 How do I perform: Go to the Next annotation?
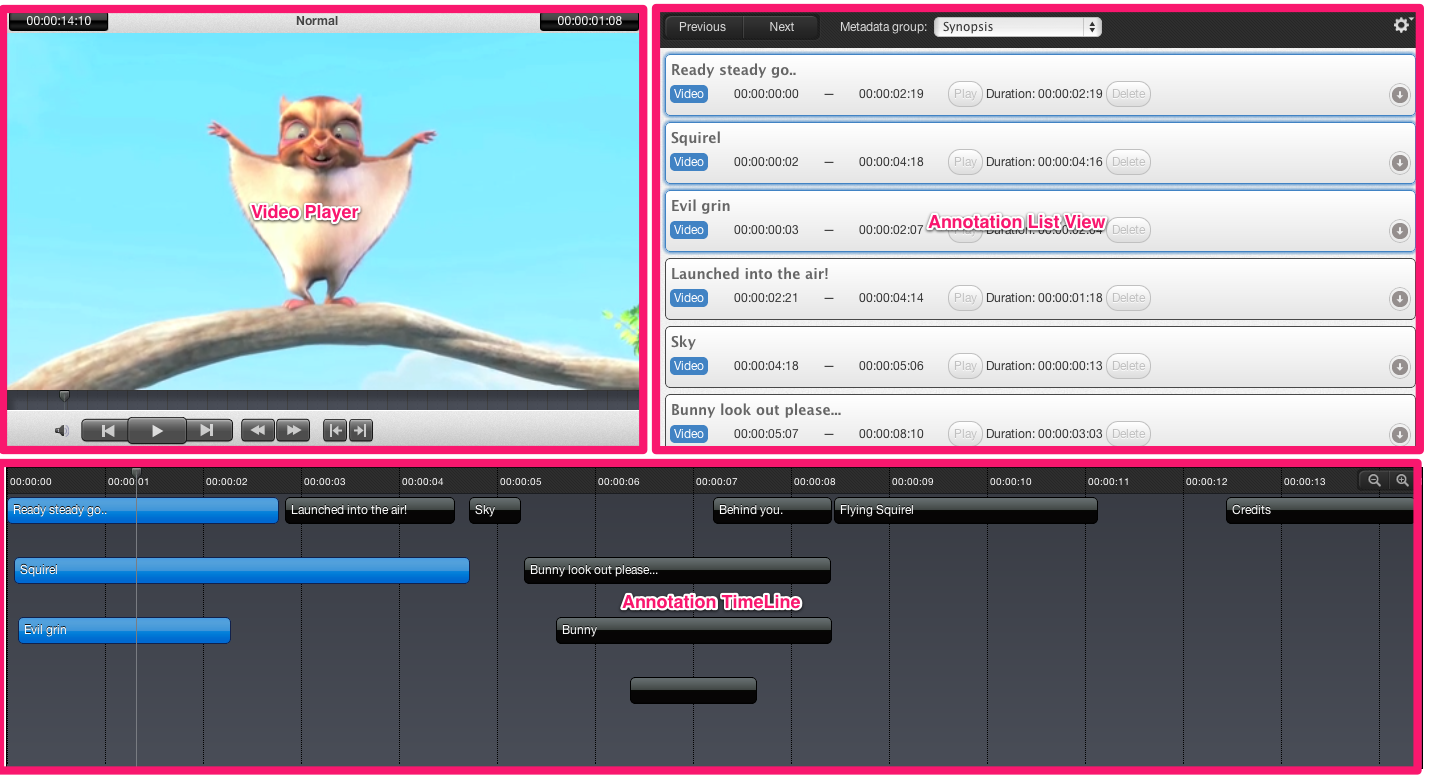pyautogui.click(x=781, y=27)
